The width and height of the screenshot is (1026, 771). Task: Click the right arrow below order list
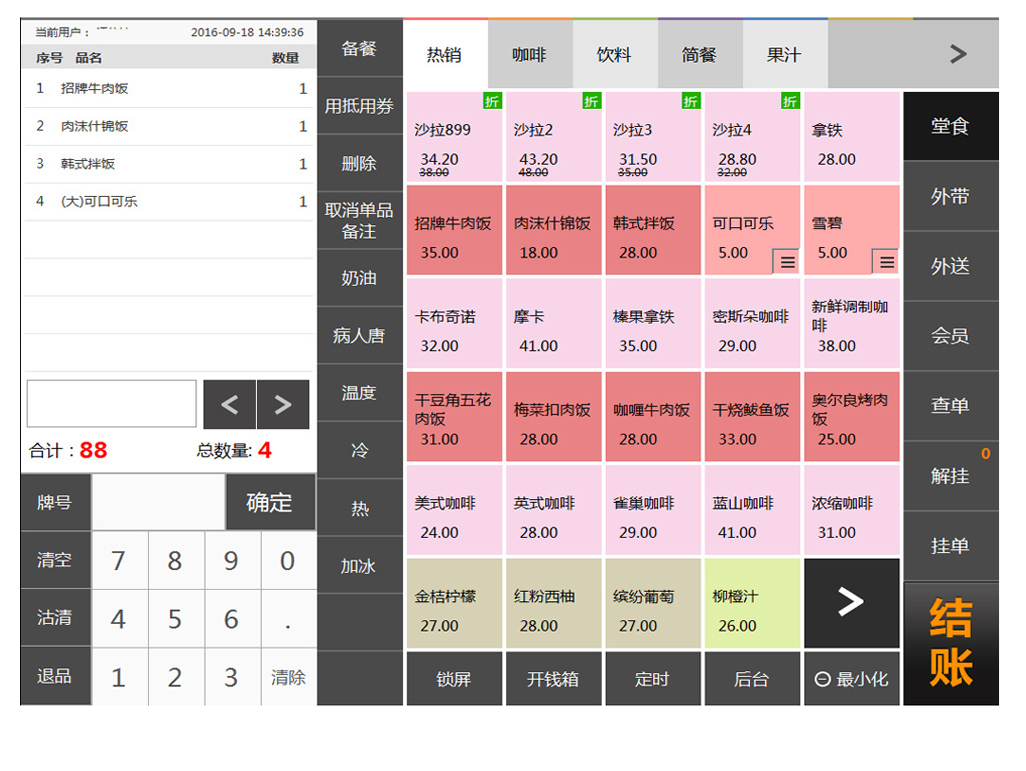(283, 404)
